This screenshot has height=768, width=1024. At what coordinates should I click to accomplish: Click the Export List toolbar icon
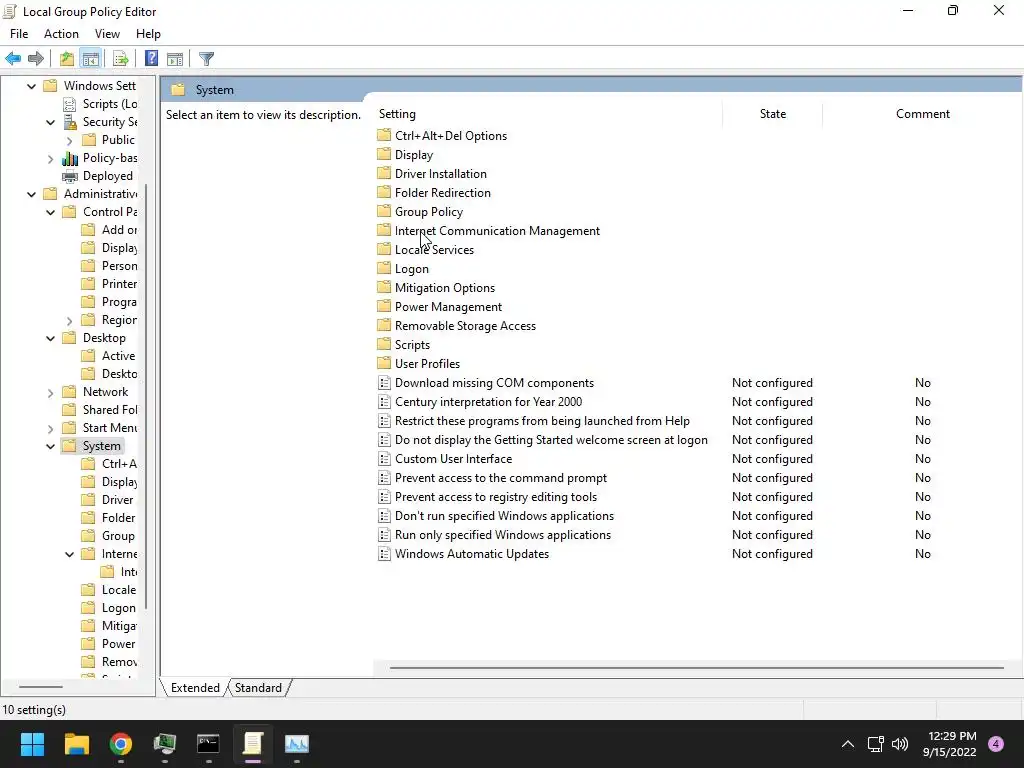point(121,59)
